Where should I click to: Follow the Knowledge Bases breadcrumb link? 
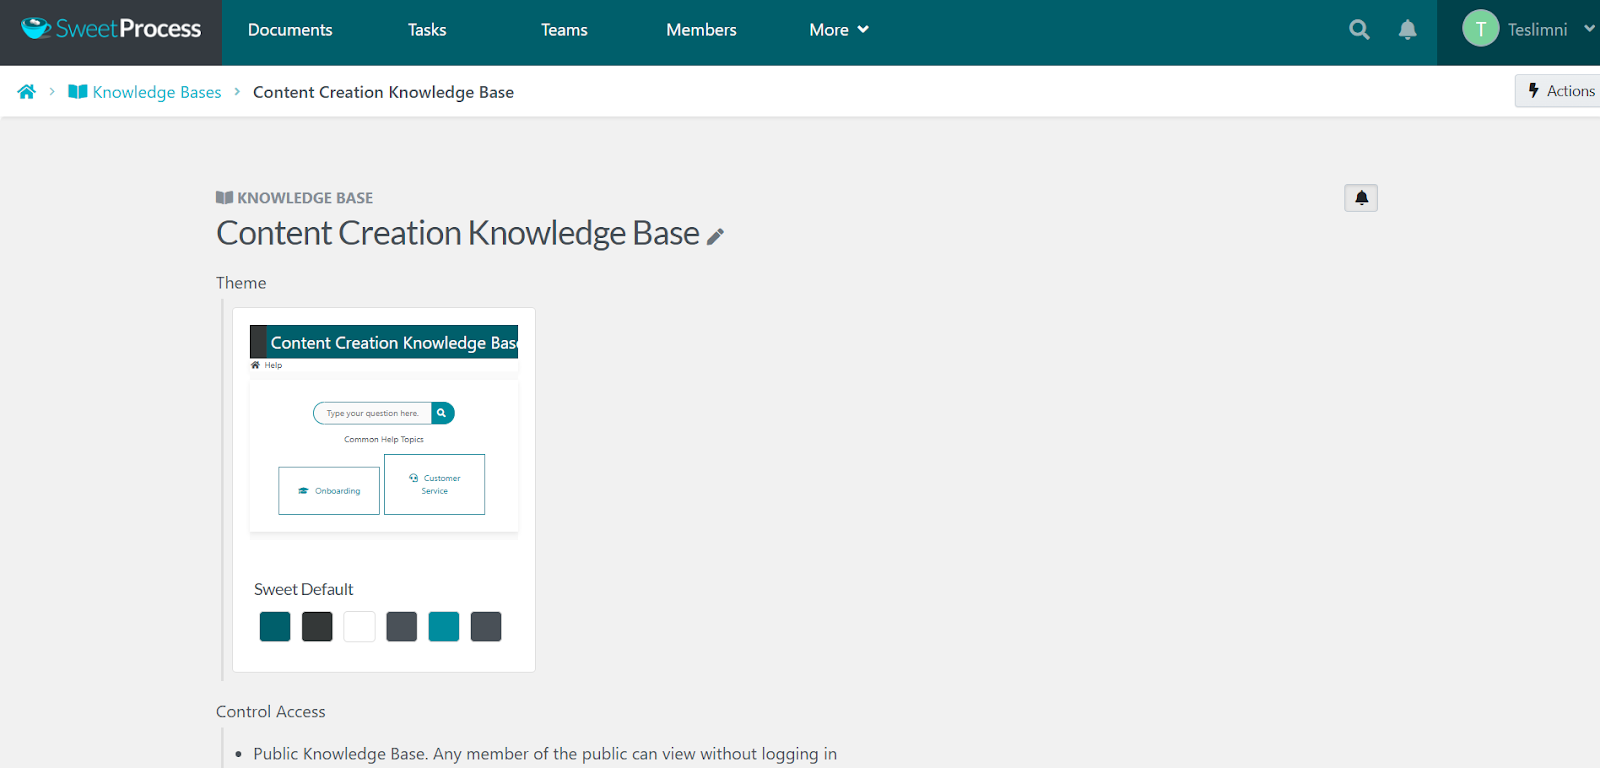(x=156, y=92)
